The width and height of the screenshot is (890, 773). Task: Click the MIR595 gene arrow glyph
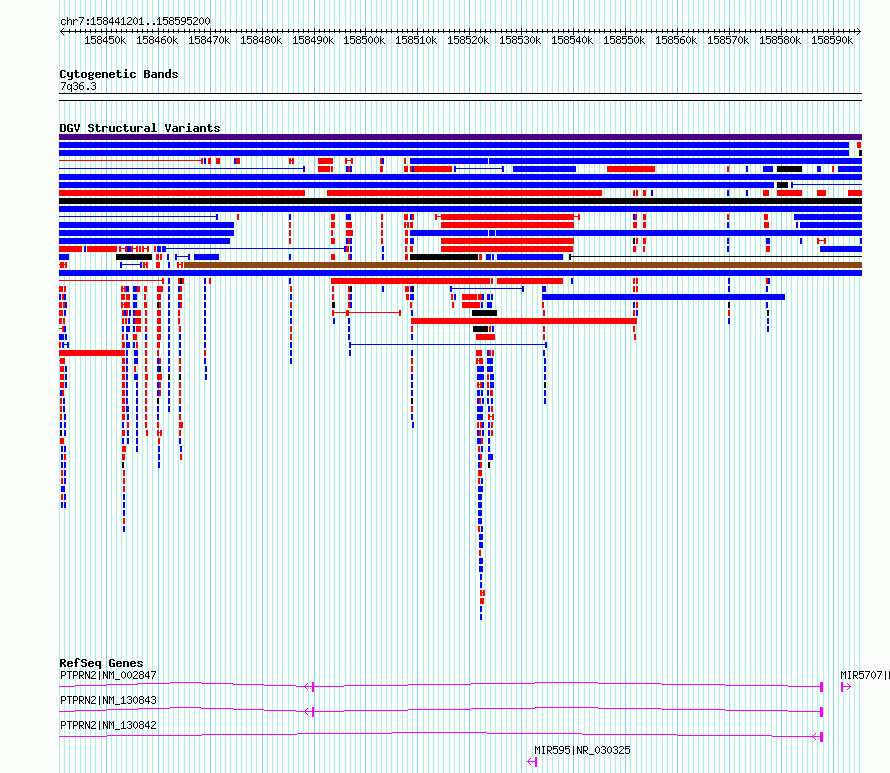coord(532,762)
